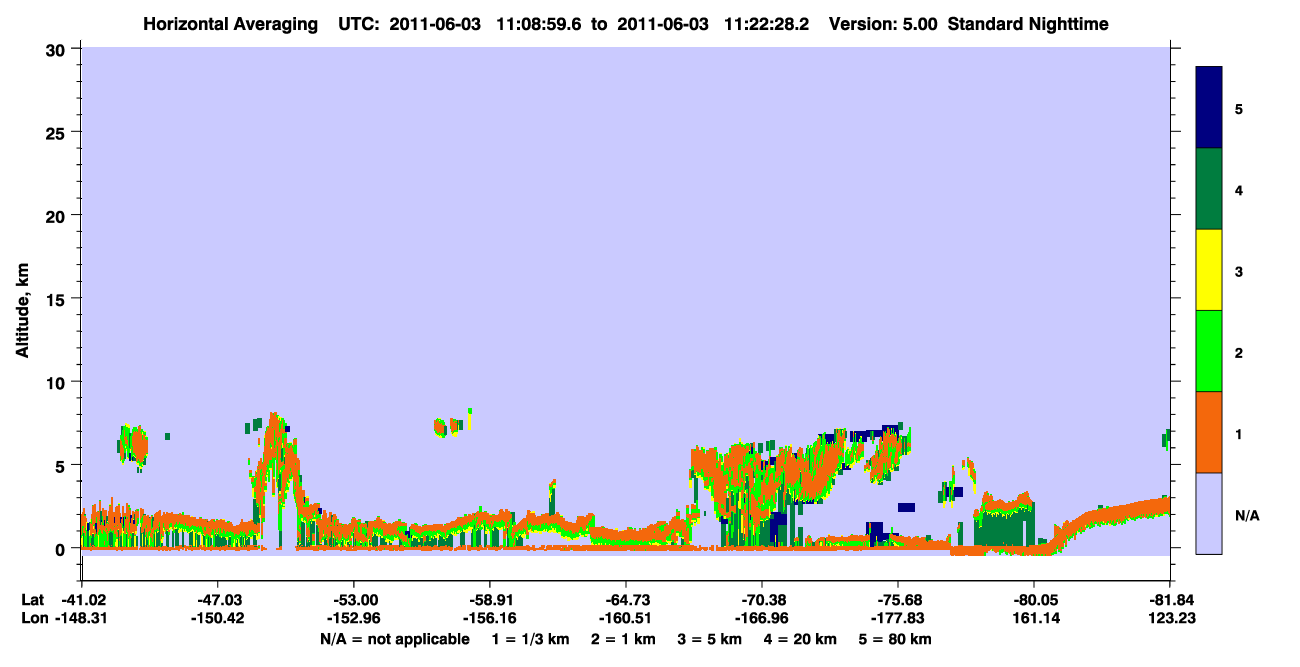Click the latitude value -47.03

click(217, 600)
